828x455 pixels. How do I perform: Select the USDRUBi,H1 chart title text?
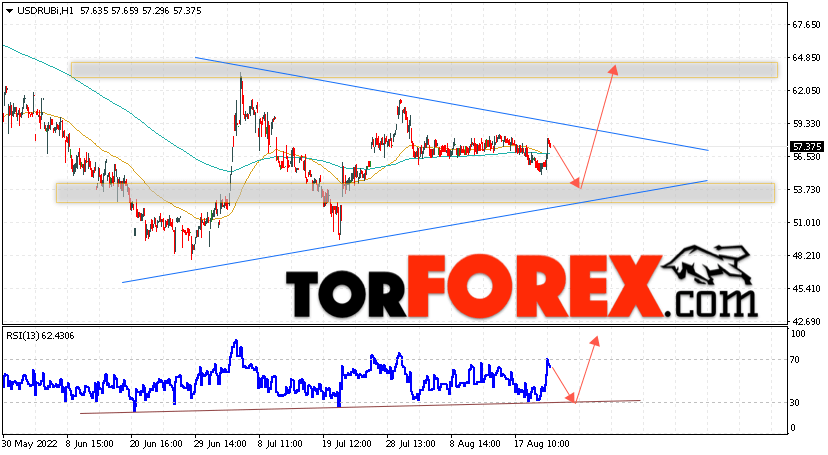coord(45,11)
